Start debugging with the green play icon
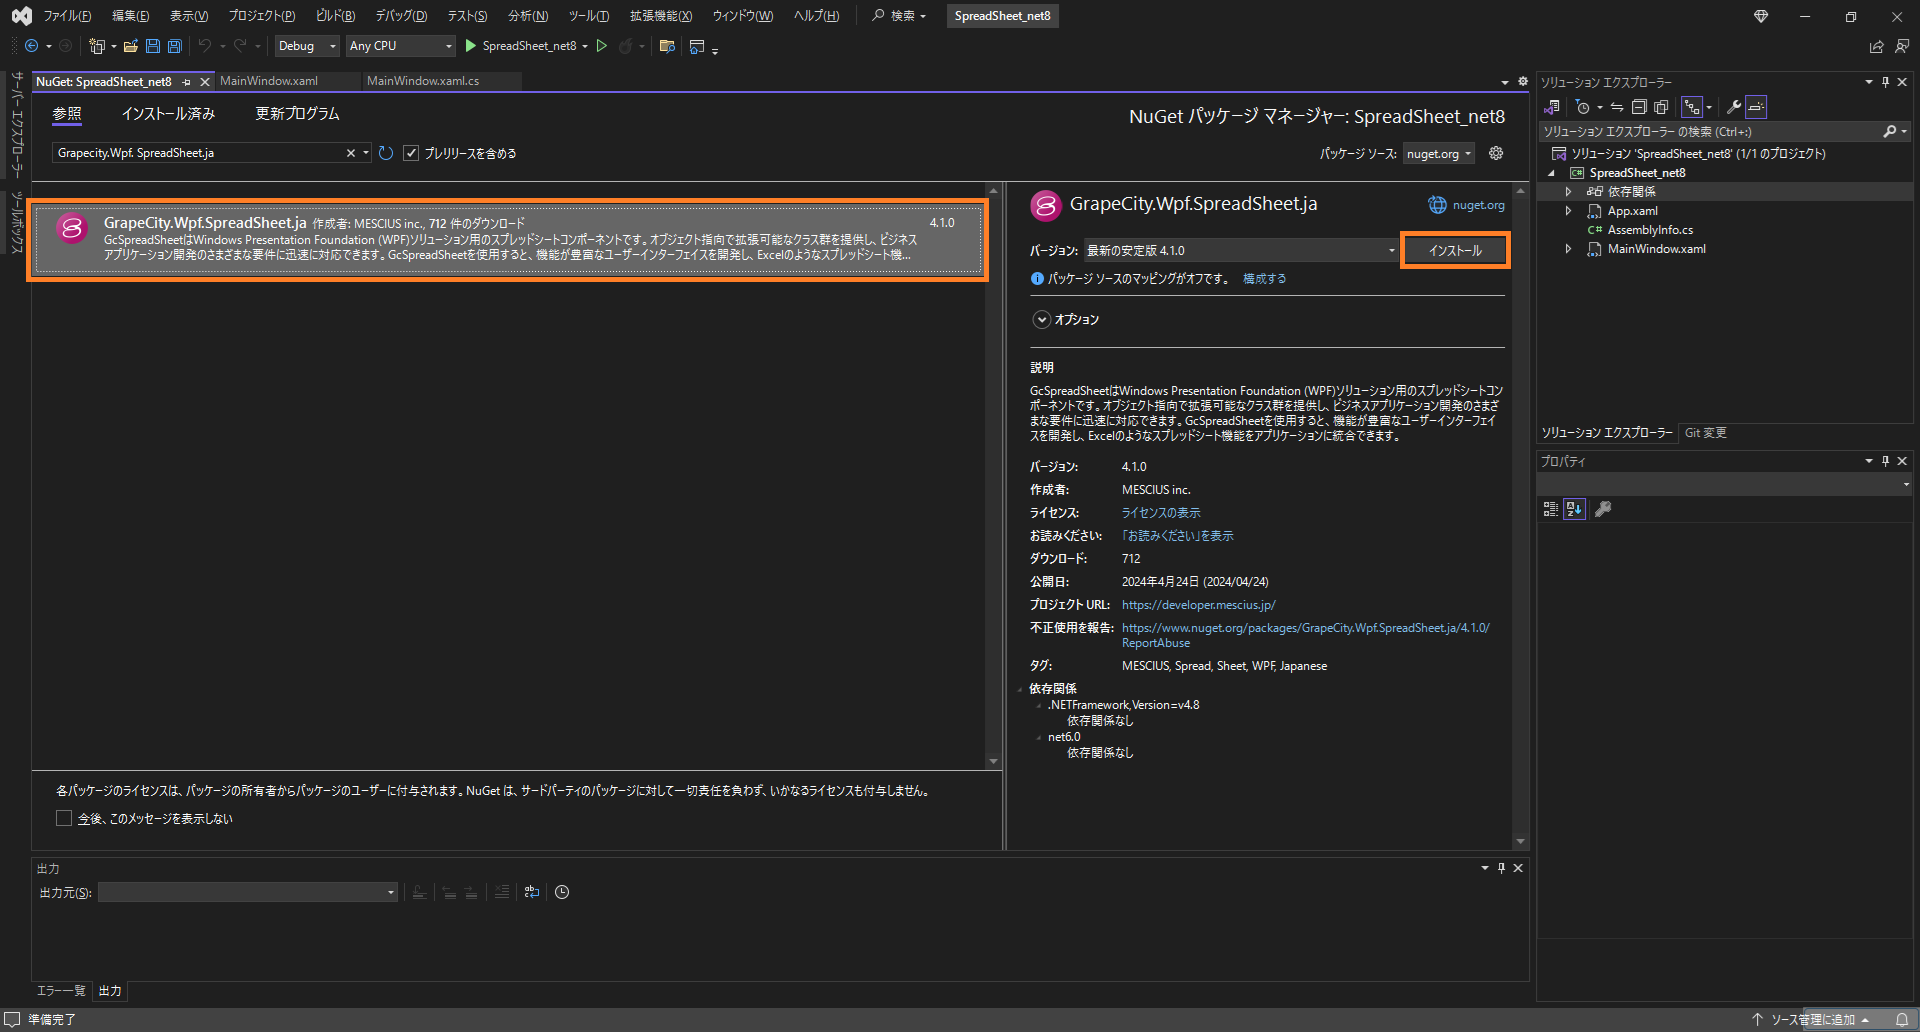The width and height of the screenshot is (1920, 1032). pyautogui.click(x=471, y=46)
